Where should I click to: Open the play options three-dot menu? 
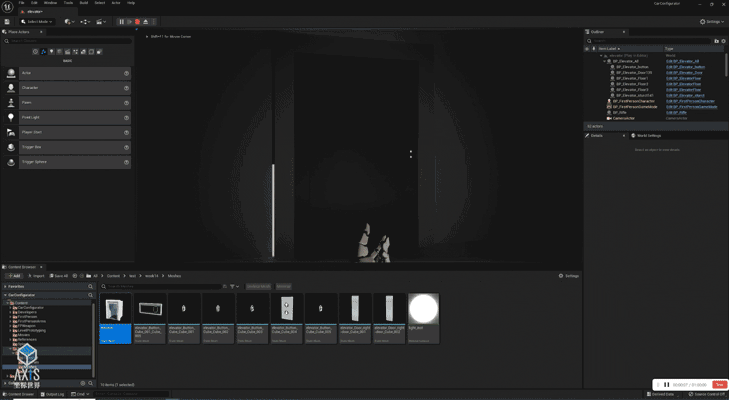click(x=154, y=22)
